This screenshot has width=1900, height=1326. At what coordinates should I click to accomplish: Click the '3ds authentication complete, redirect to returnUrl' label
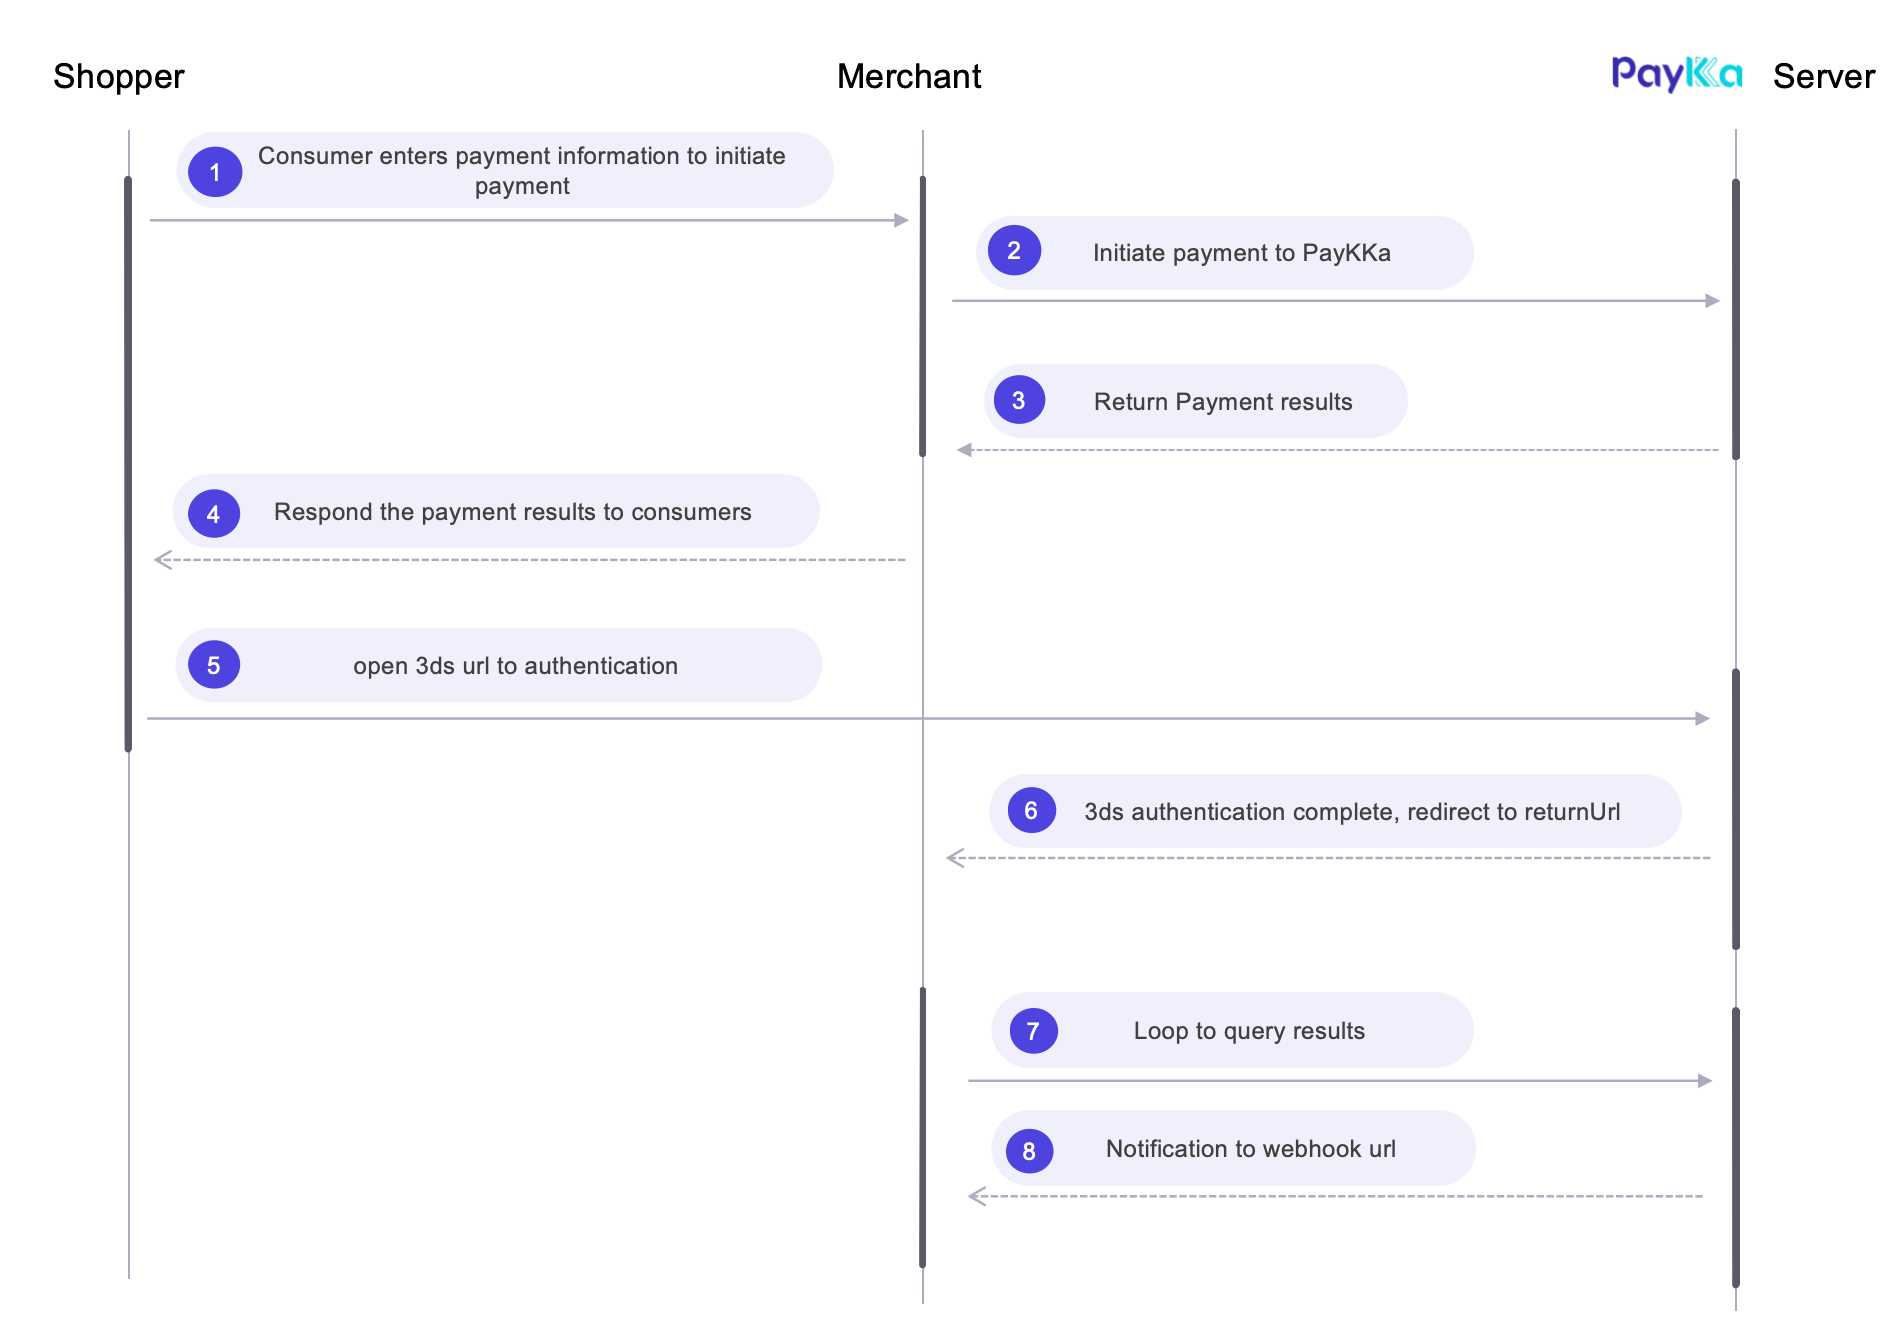[1352, 812]
